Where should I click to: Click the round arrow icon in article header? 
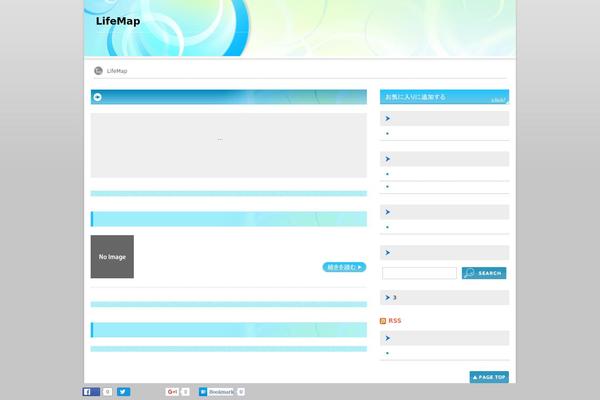(x=98, y=97)
